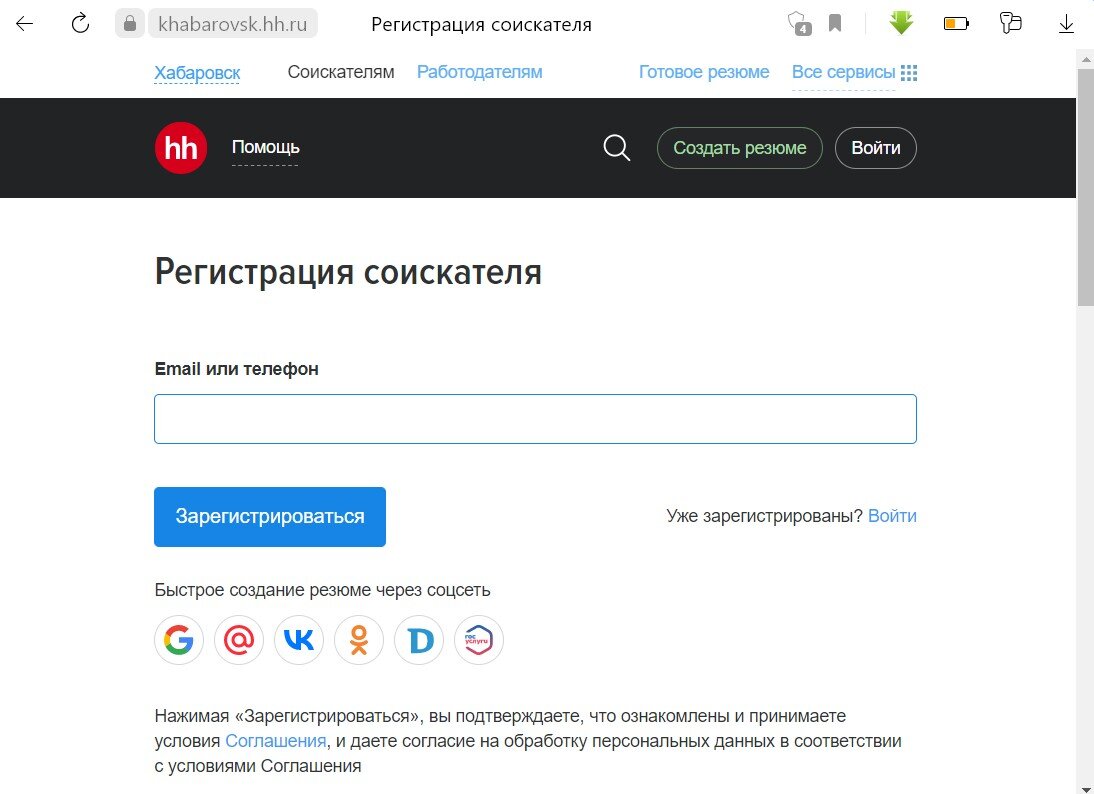Open Dzen login option
The height and width of the screenshot is (794, 1094).
(x=418, y=640)
